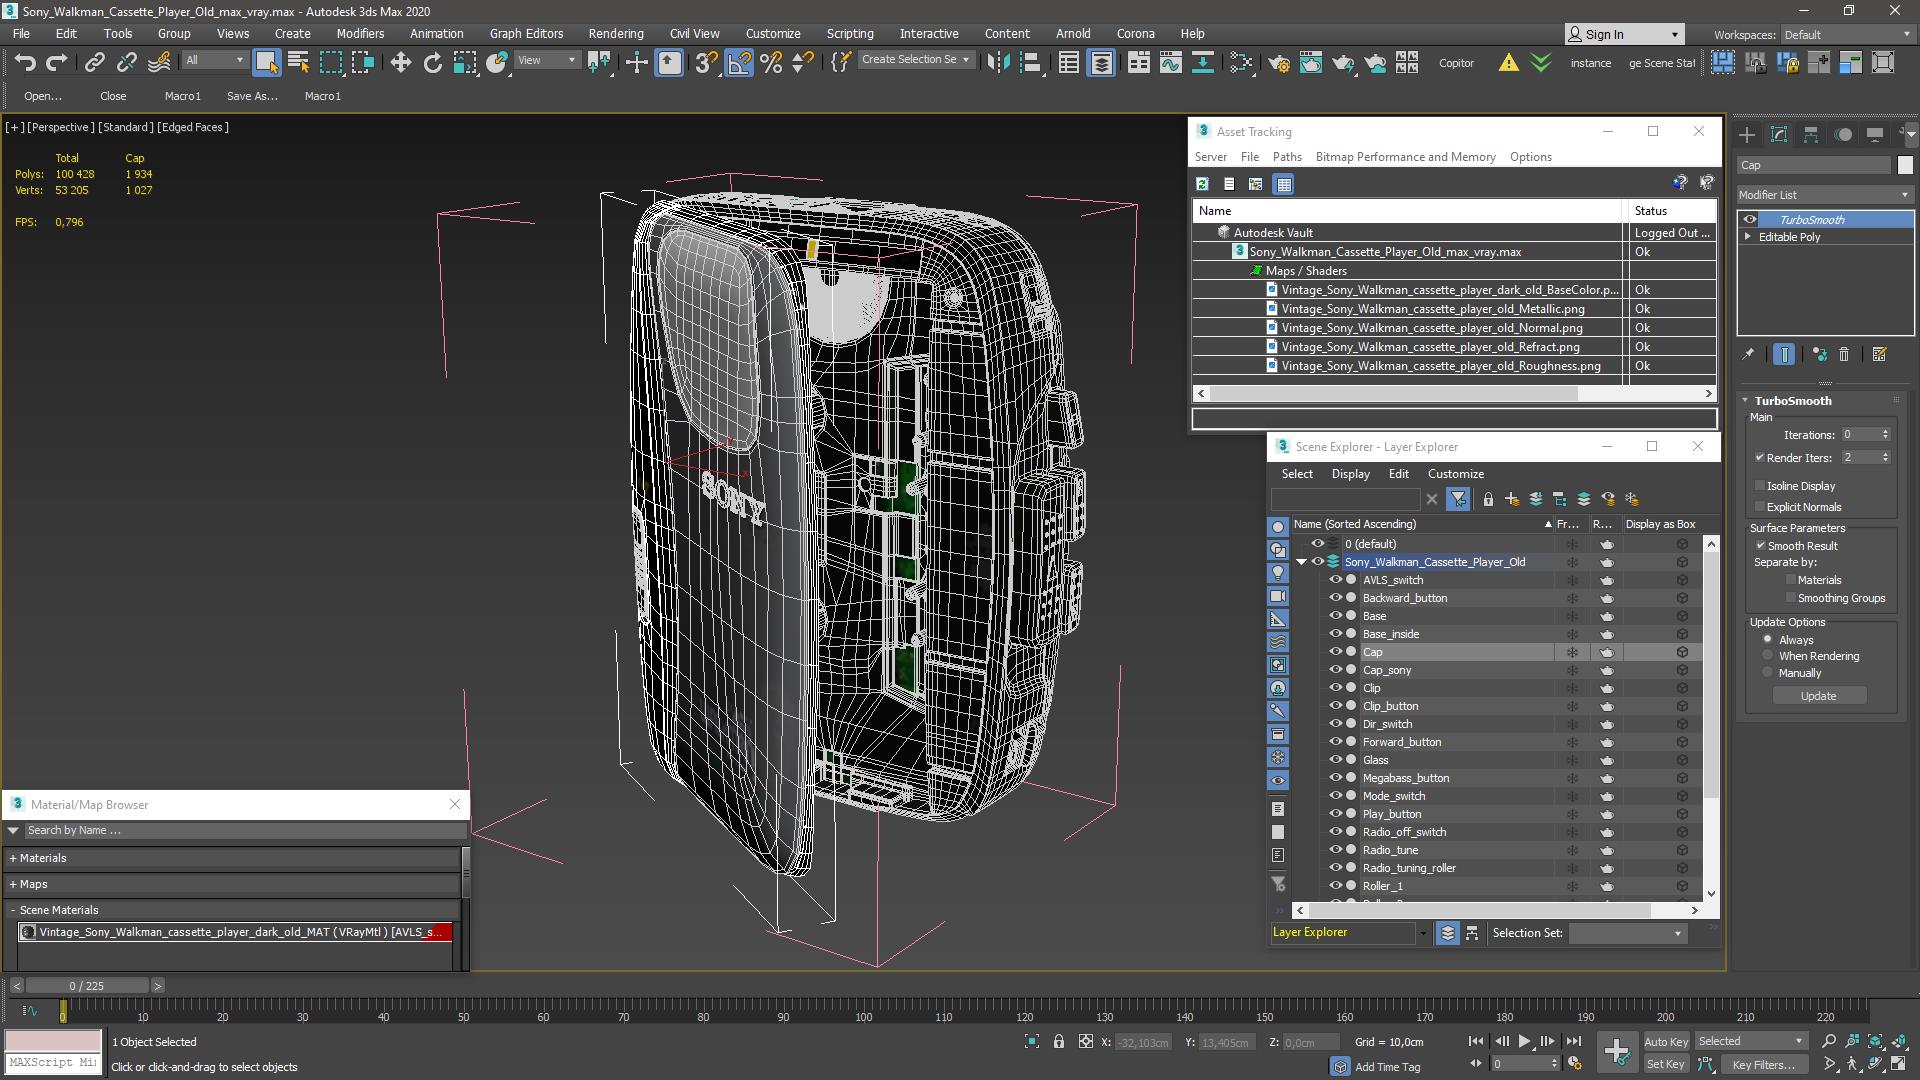The width and height of the screenshot is (1920, 1080).
Task: Expand the Maps group in browser
Action: [13, 884]
